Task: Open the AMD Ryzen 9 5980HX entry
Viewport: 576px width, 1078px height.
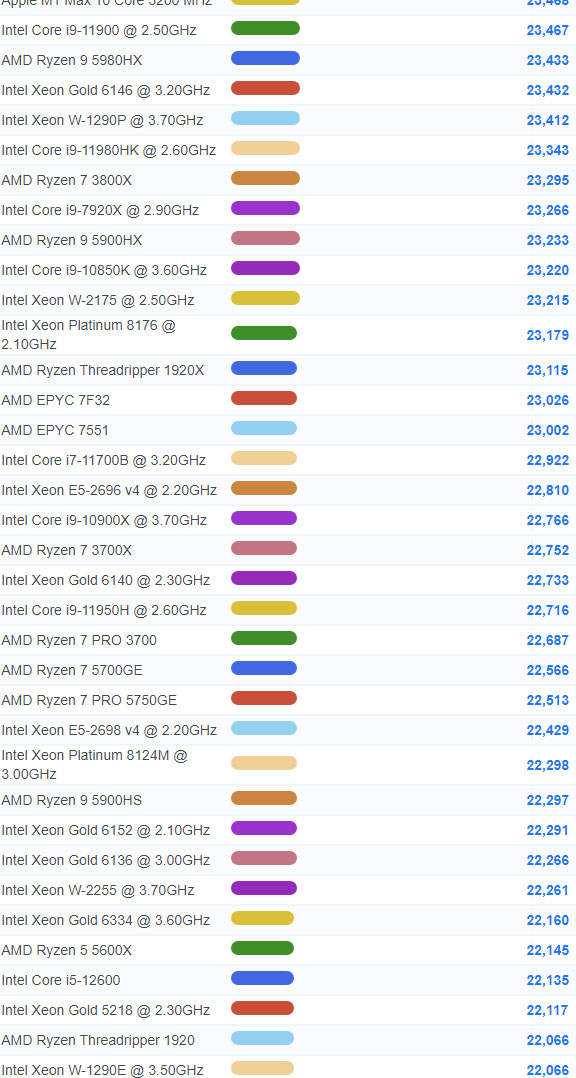Action: point(72,60)
